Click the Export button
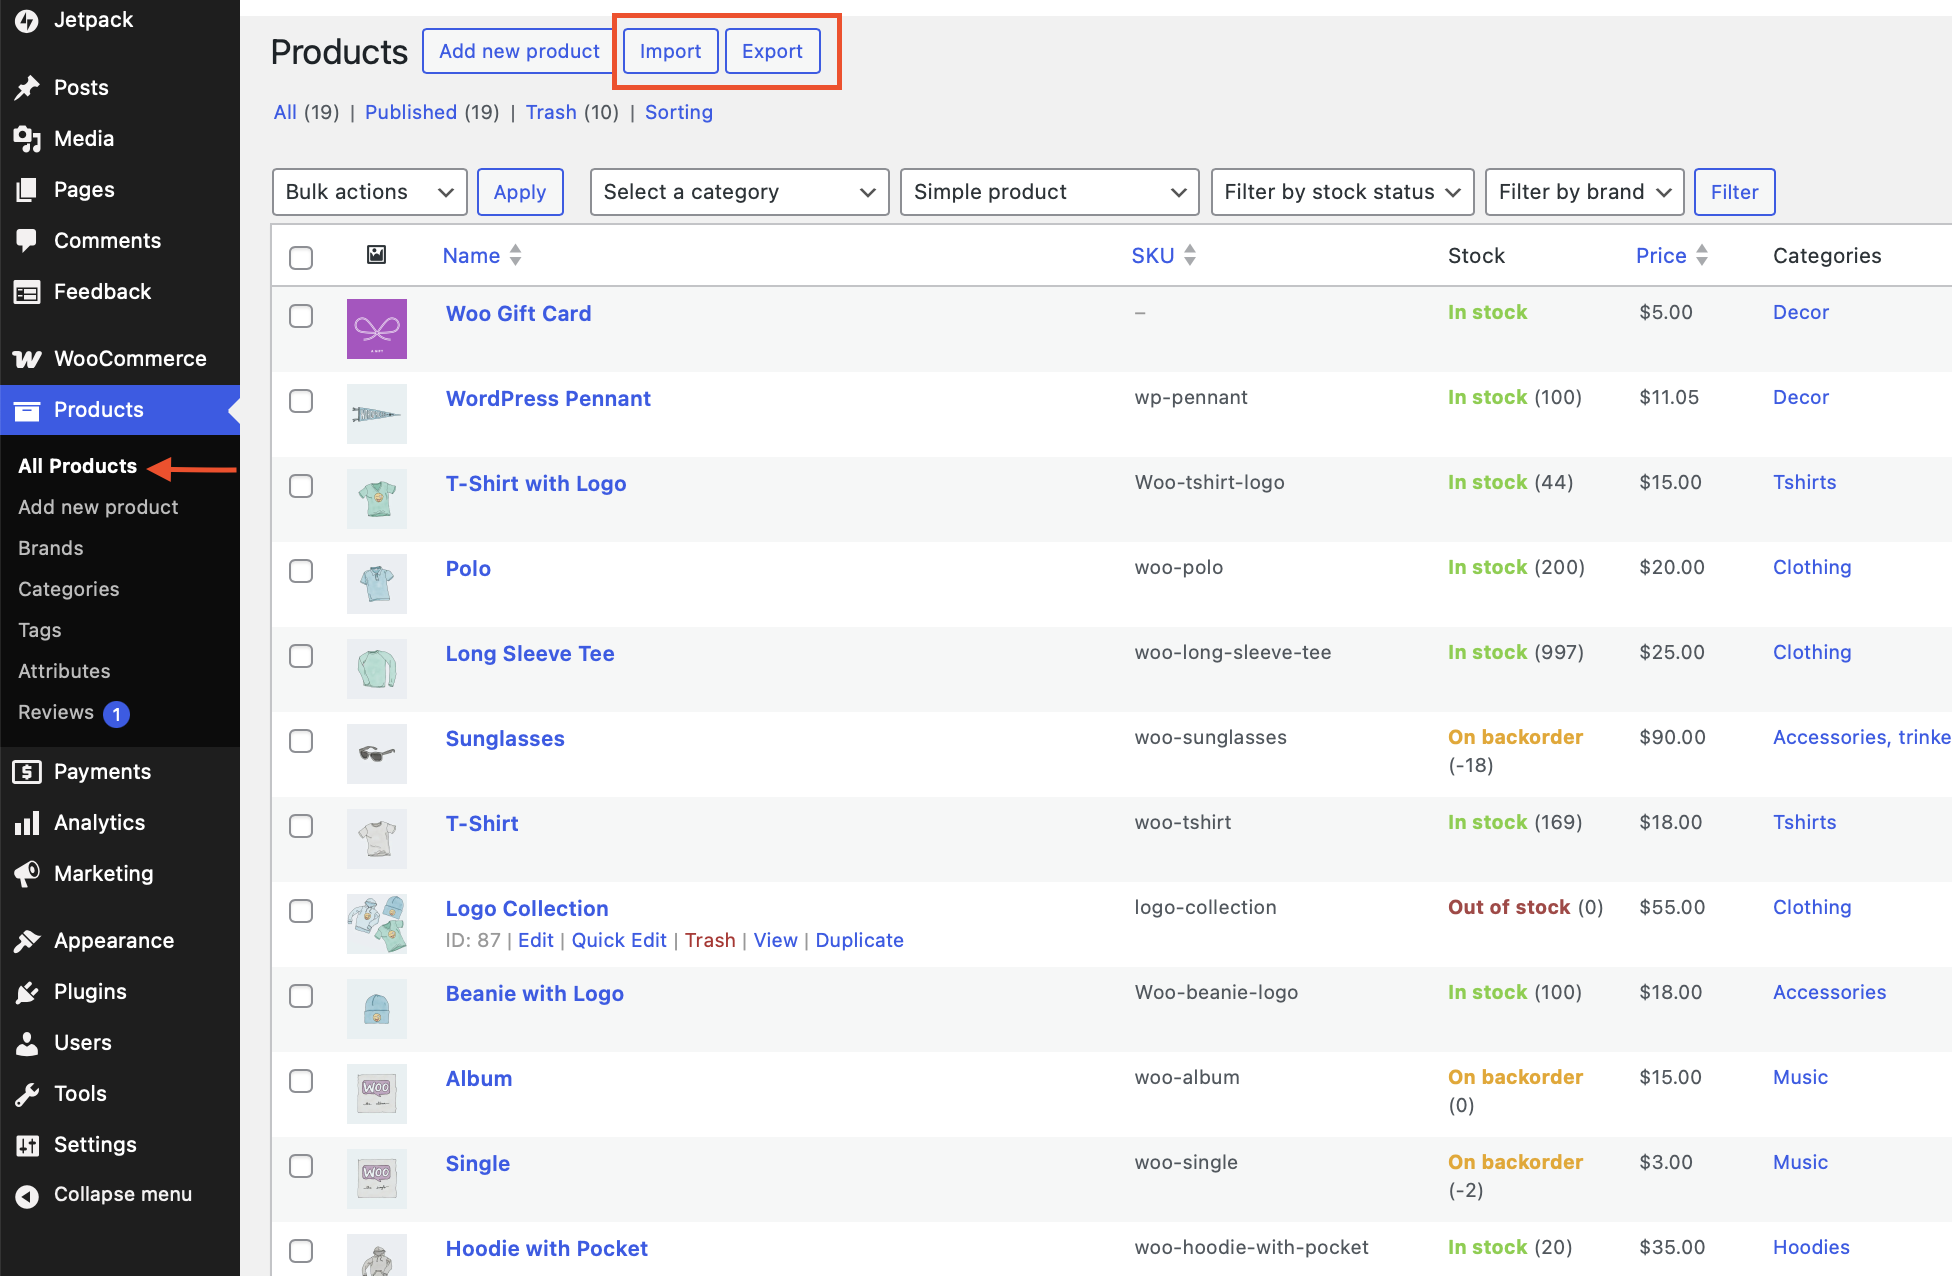 click(x=772, y=51)
